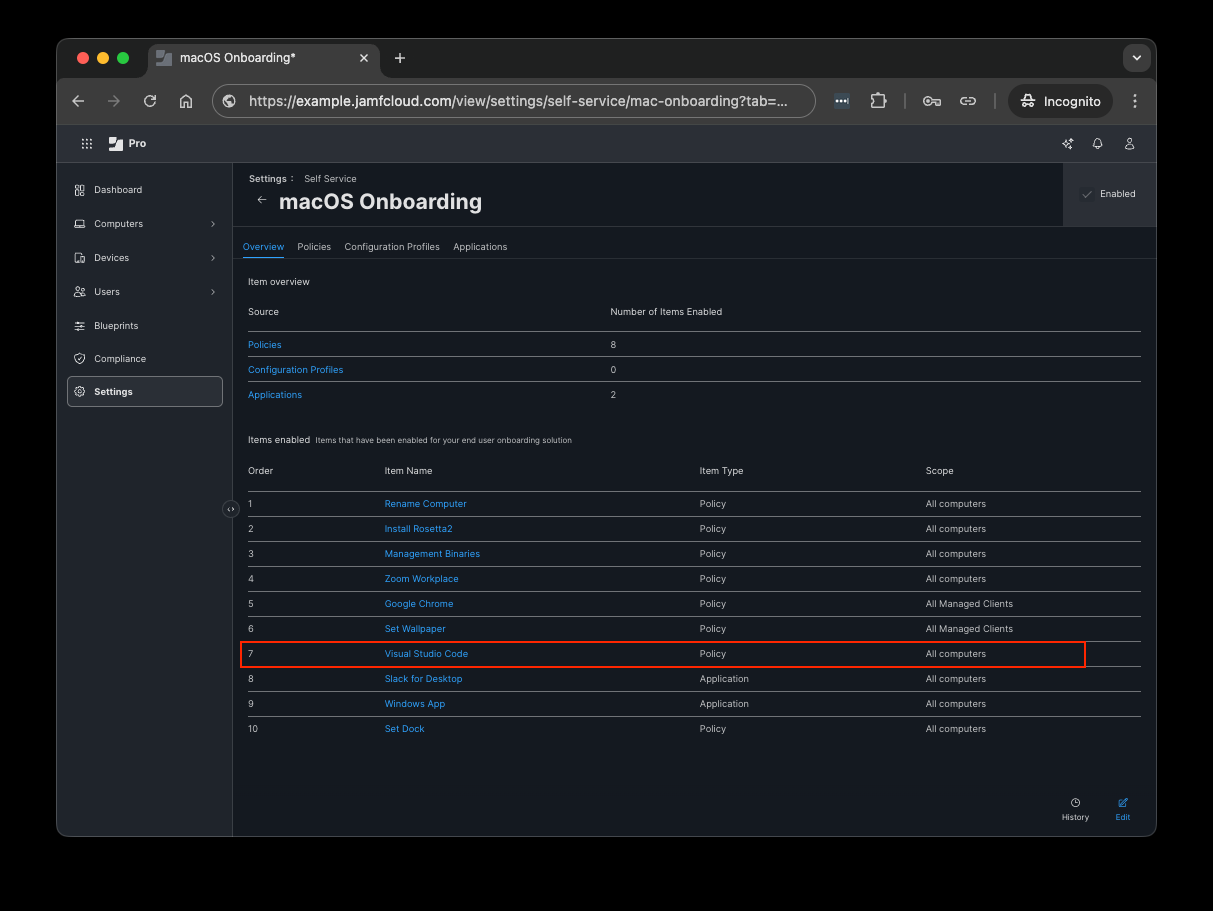Click the Settings breadcrumb
The image size is (1213, 911).
pyautogui.click(x=268, y=179)
